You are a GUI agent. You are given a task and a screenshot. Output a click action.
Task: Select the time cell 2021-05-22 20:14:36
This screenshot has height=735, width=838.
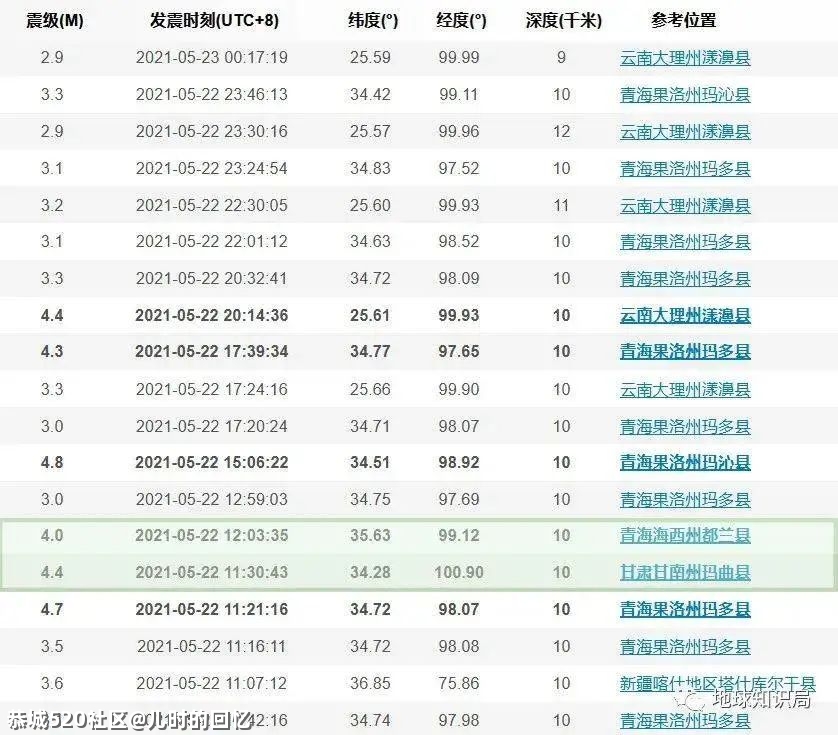tap(212, 315)
